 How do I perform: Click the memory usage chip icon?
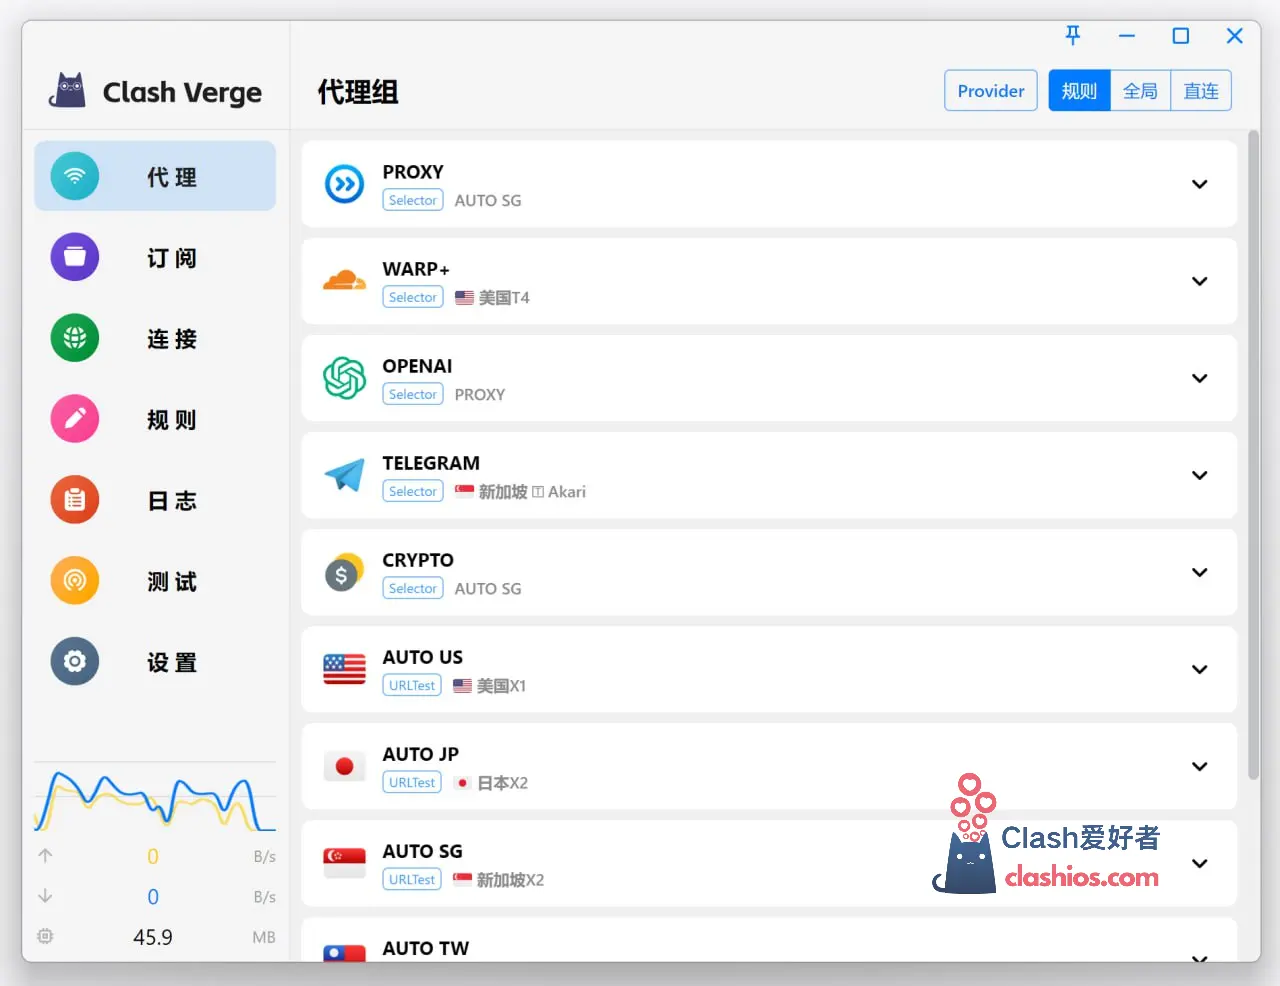(x=45, y=937)
